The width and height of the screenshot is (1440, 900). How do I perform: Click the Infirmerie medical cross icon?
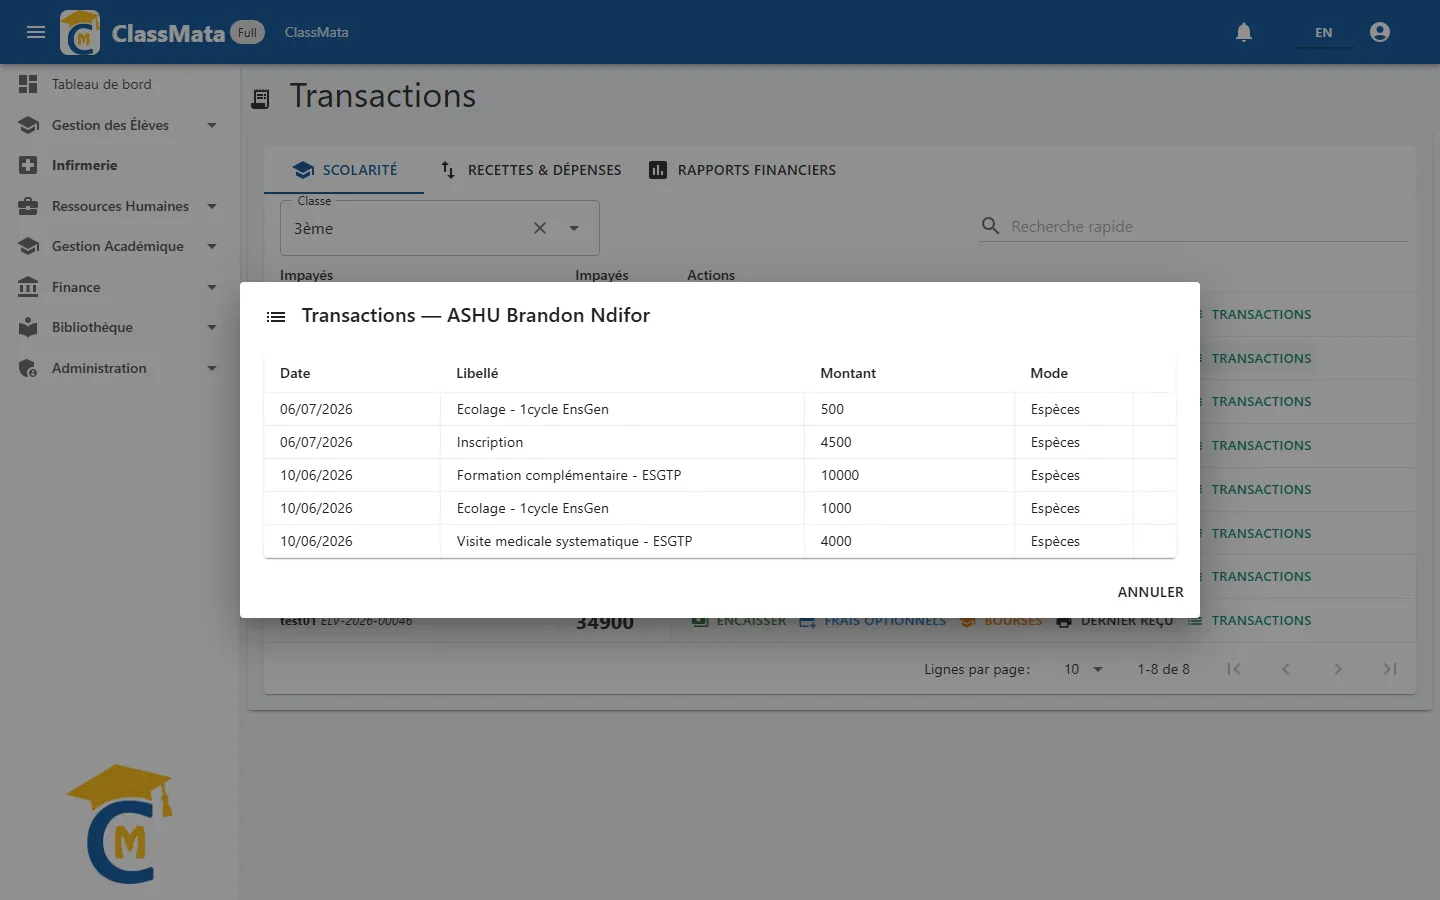point(28,166)
